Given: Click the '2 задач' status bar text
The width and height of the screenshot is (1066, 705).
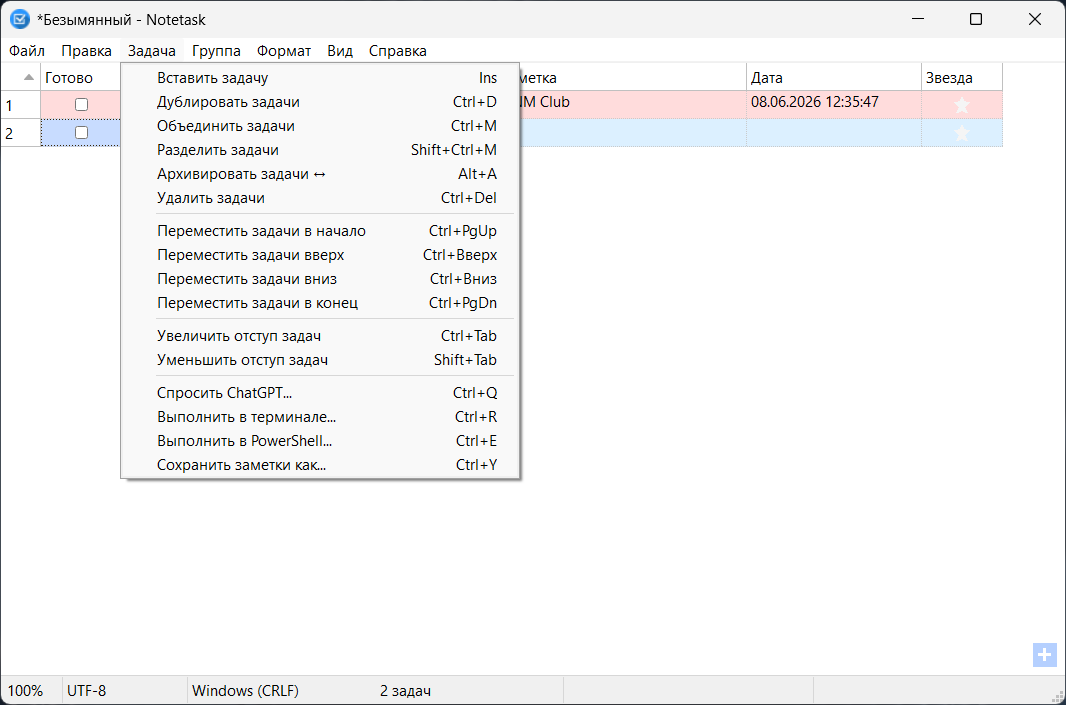Looking at the screenshot, I should tap(405, 691).
